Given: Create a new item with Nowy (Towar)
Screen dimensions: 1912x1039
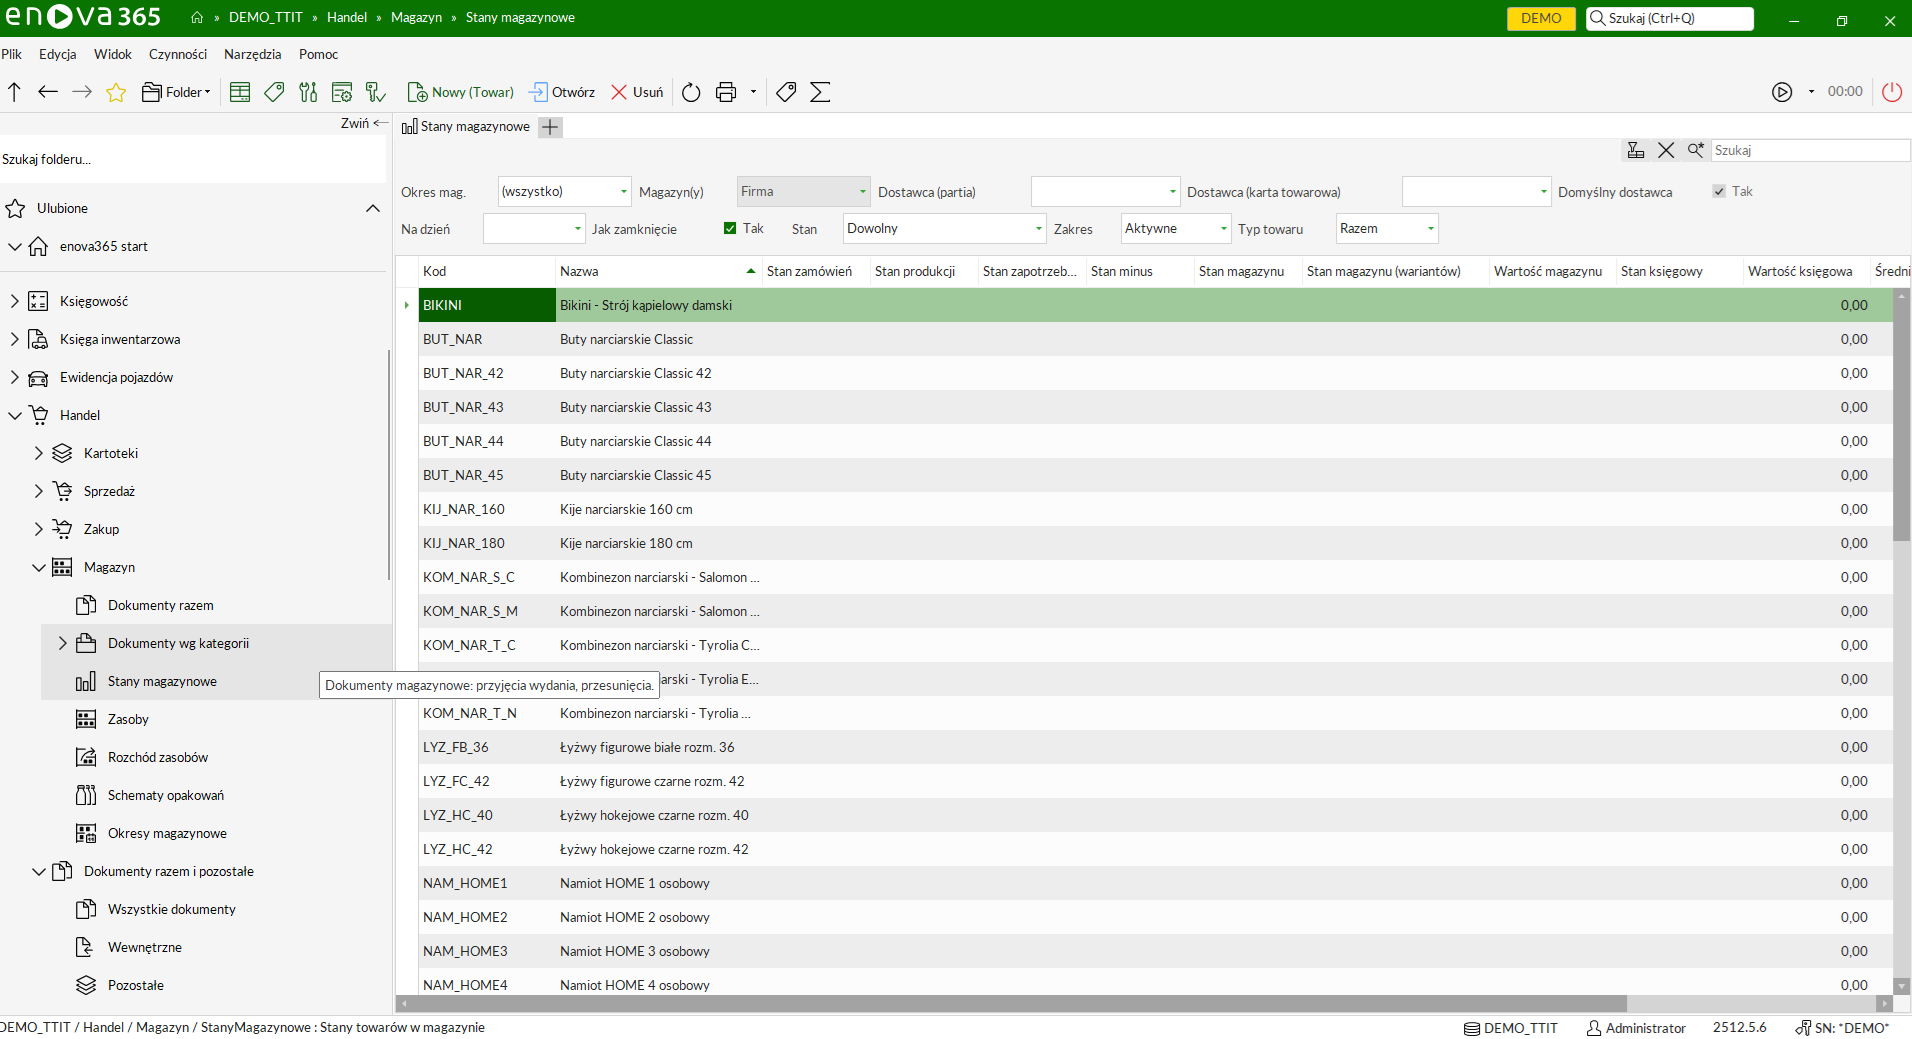Looking at the screenshot, I should [461, 92].
